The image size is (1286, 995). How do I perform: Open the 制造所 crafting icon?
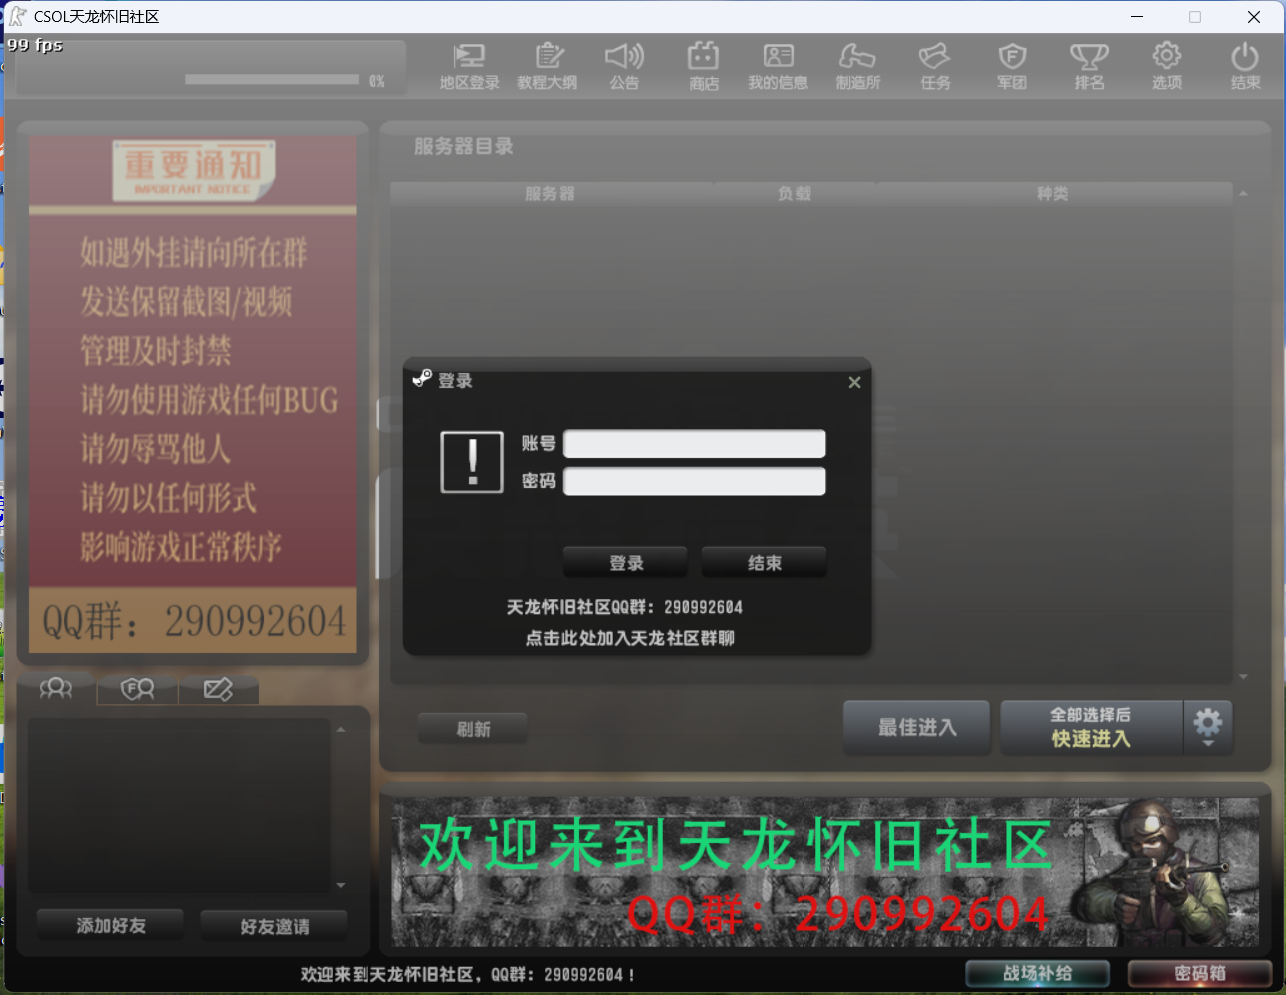[857, 66]
